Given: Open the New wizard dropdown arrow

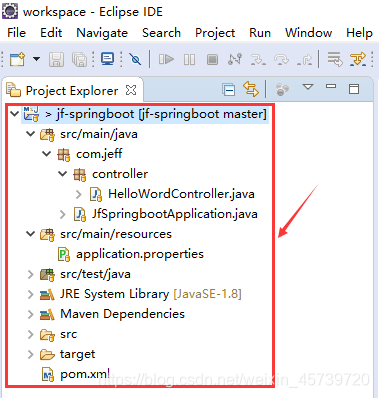Looking at the screenshot, I should click(36, 59).
